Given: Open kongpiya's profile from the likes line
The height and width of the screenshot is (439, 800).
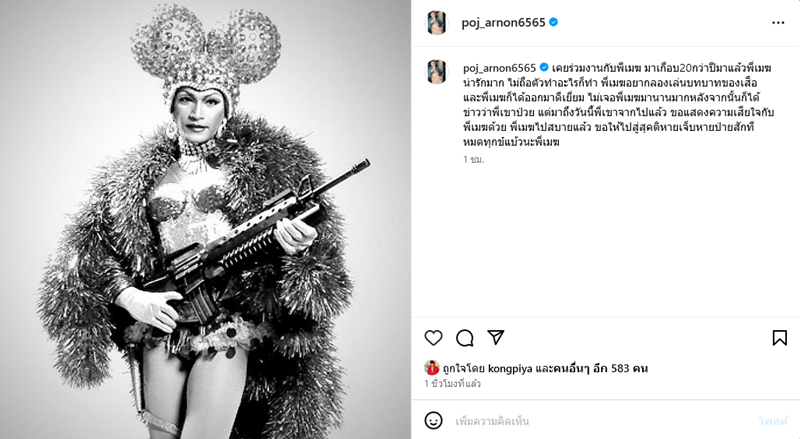Looking at the screenshot, I should (510, 369).
